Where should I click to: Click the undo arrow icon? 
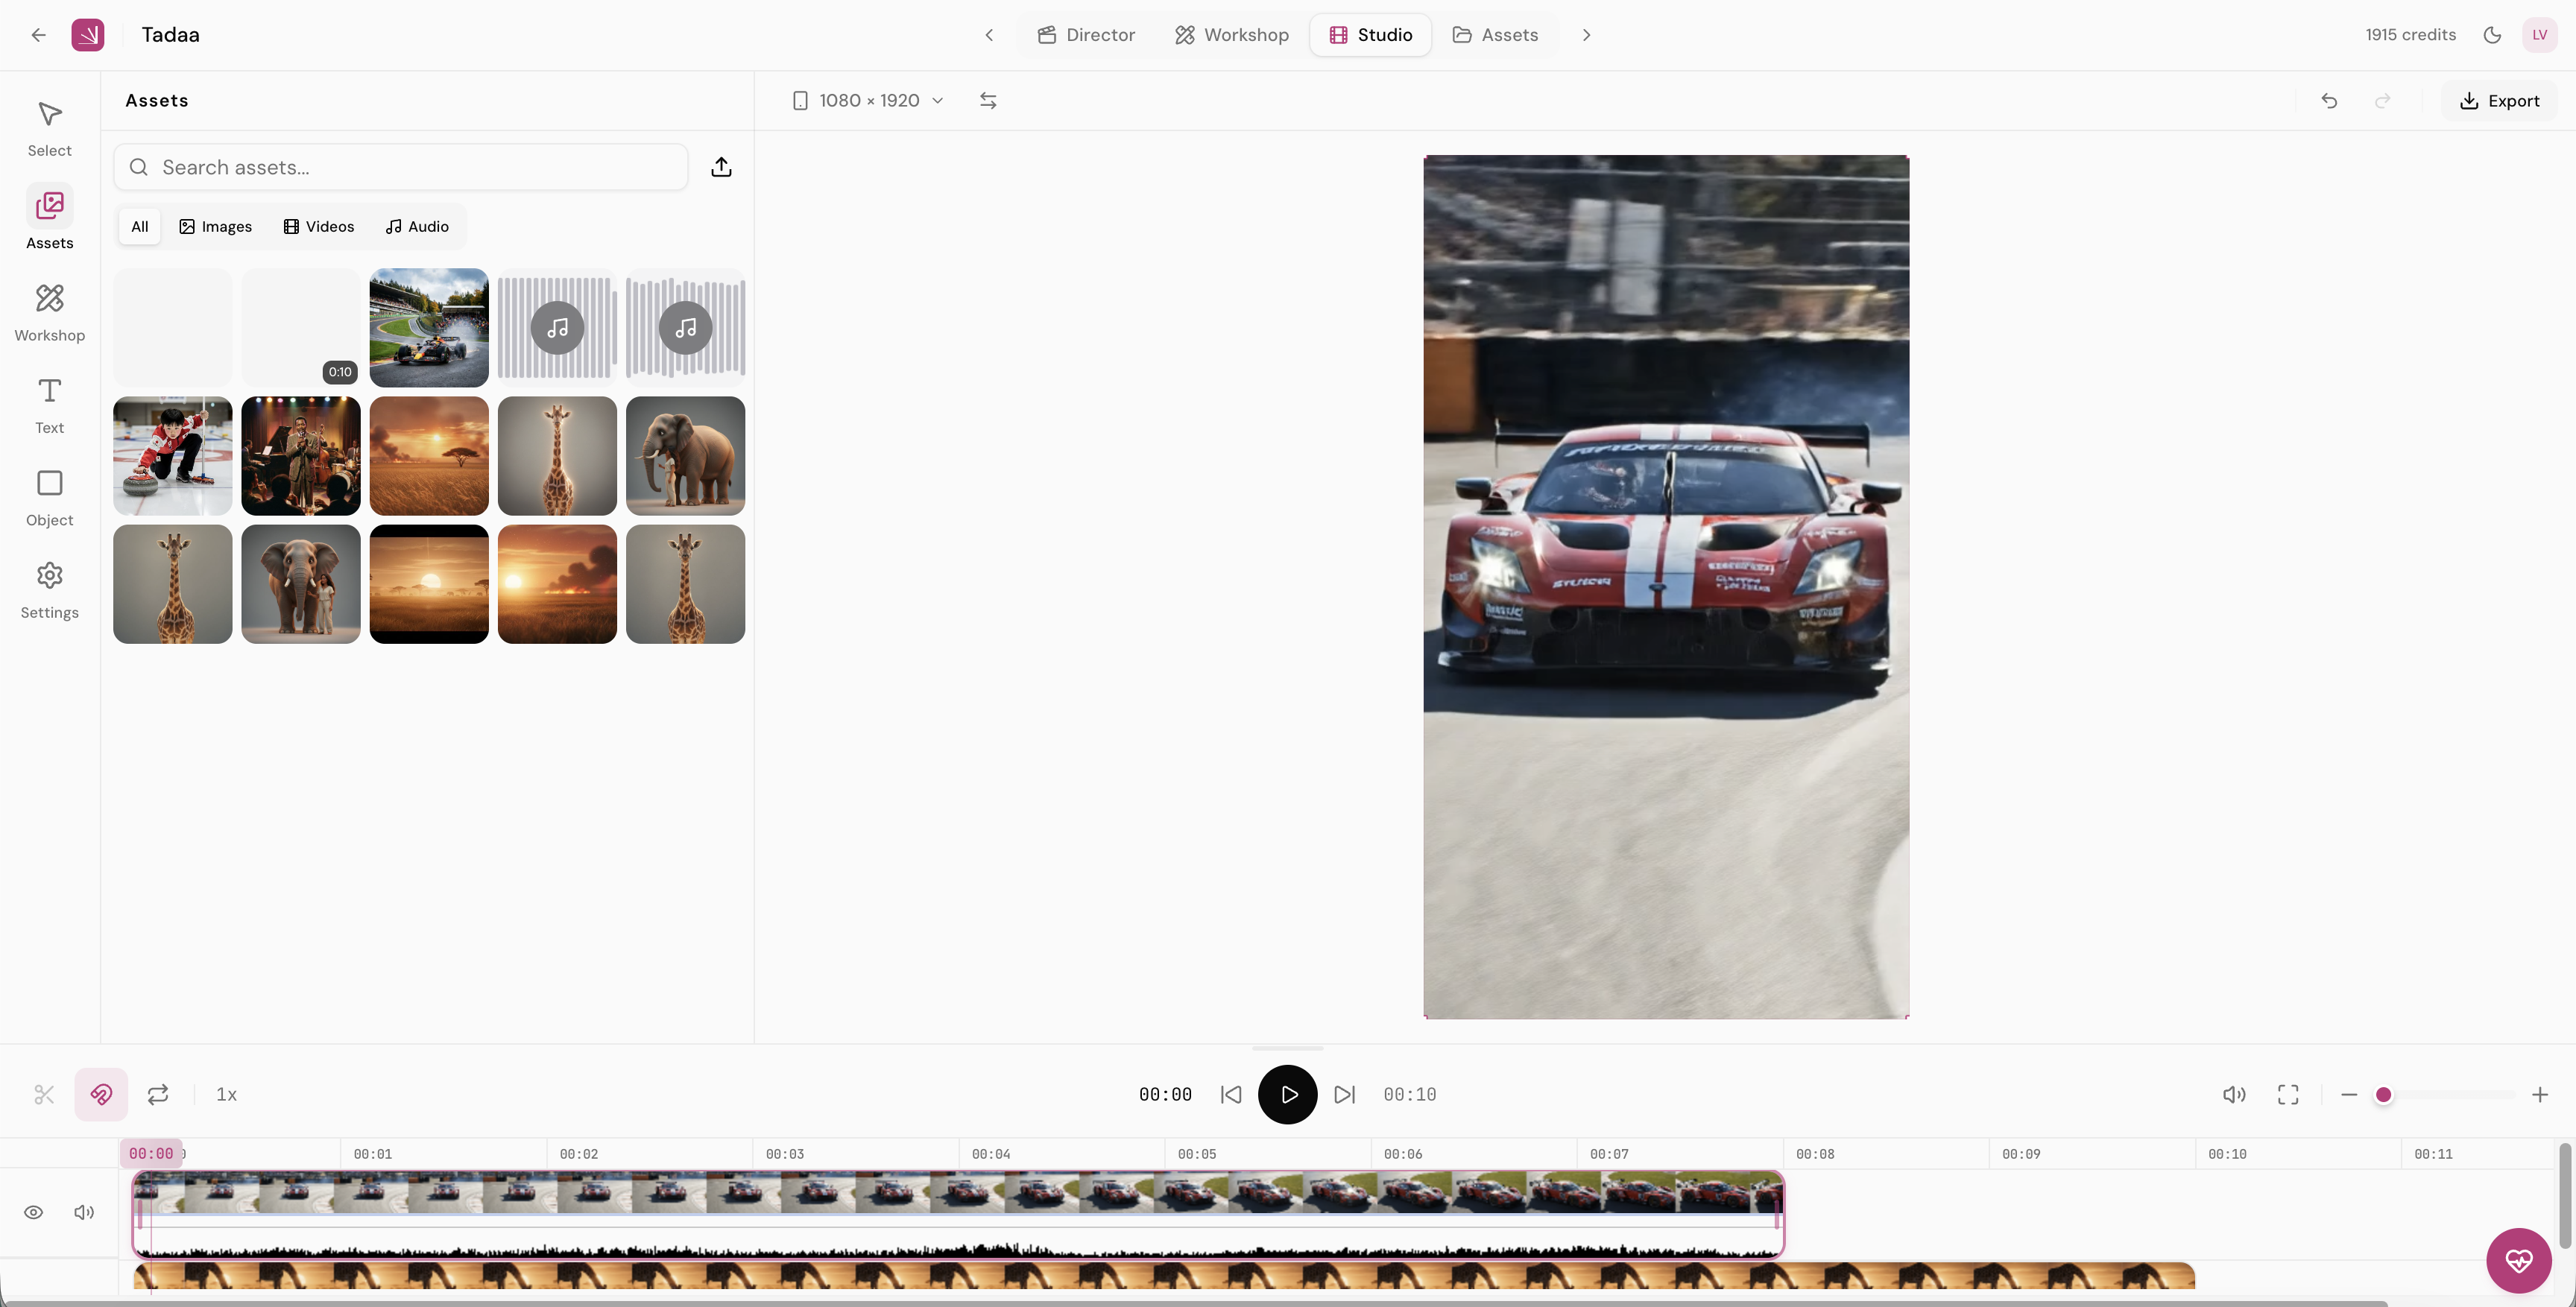2329,100
